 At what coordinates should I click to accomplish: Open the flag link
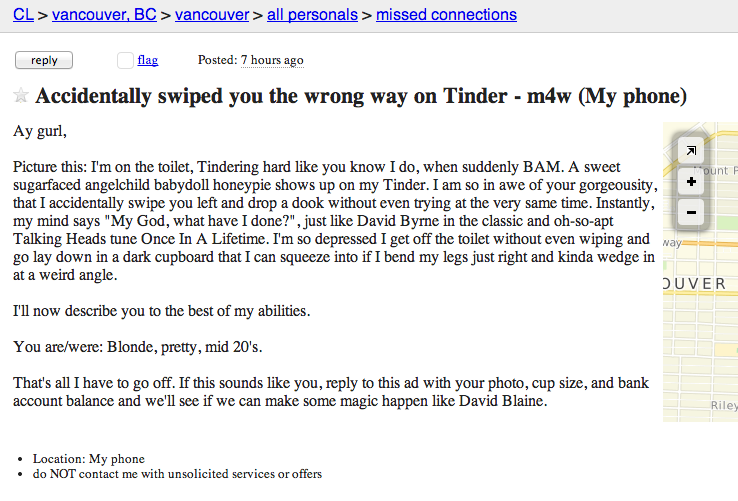pos(148,60)
